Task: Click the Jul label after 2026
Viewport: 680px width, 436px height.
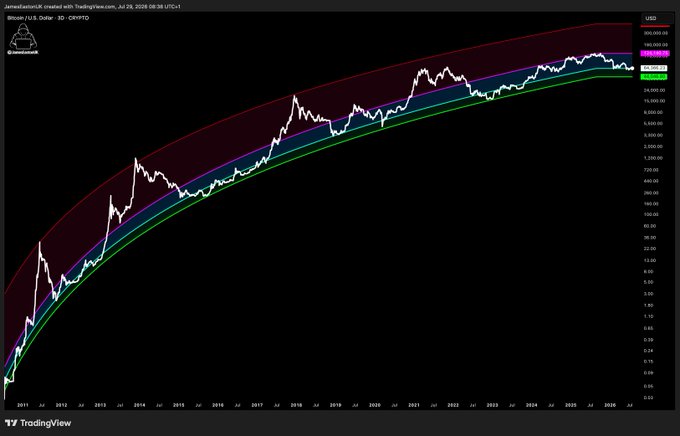Action: (630, 405)
